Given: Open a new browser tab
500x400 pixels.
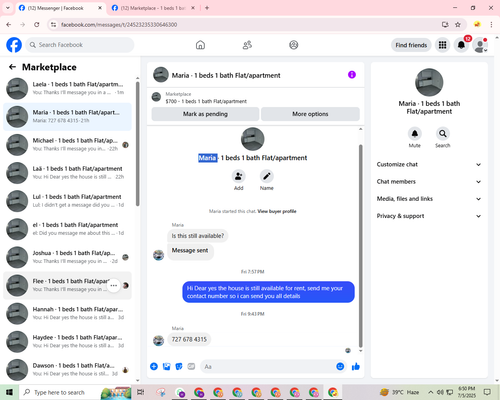Looking at the screenshot, I should point(207,8).
